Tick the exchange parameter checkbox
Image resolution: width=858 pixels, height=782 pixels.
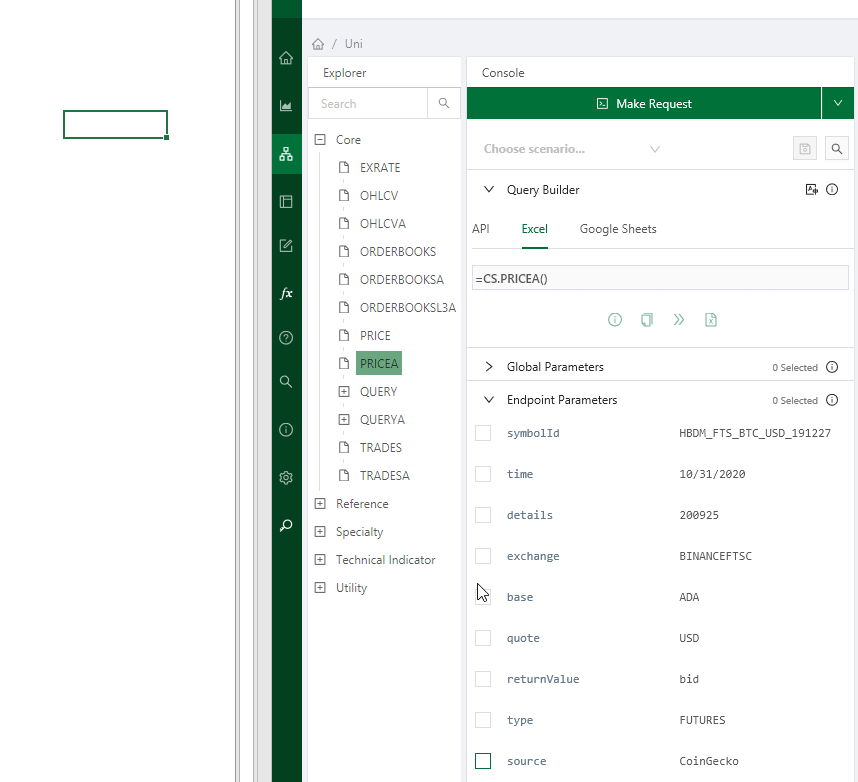483,555
